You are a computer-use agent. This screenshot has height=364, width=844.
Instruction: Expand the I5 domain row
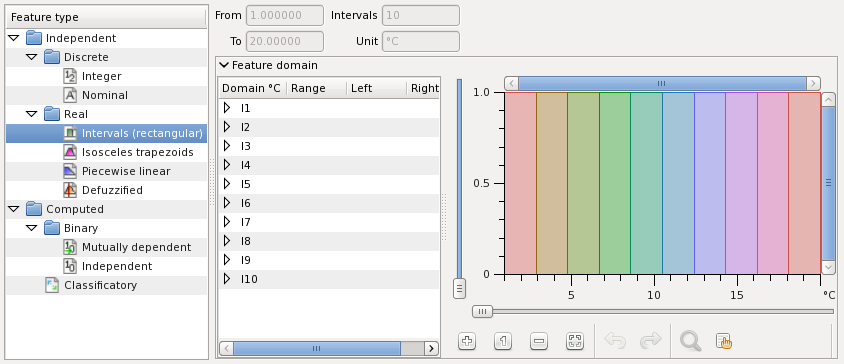tap(227, 184)
